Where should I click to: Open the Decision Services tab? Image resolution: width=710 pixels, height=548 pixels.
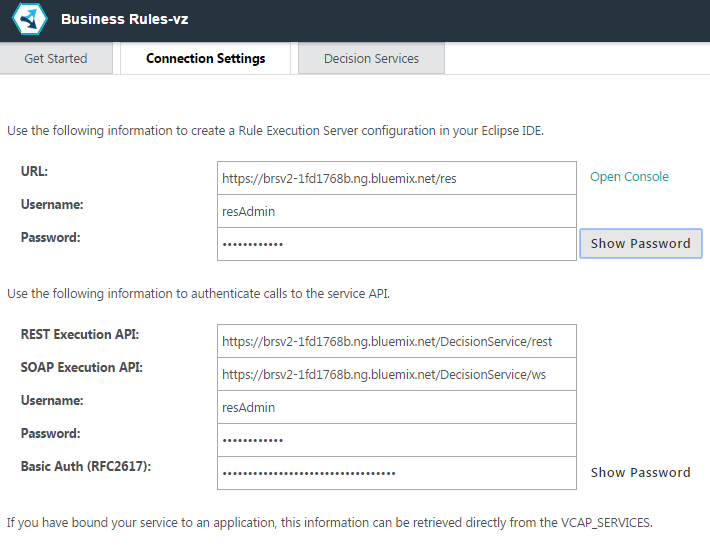[x=371, y=58]
